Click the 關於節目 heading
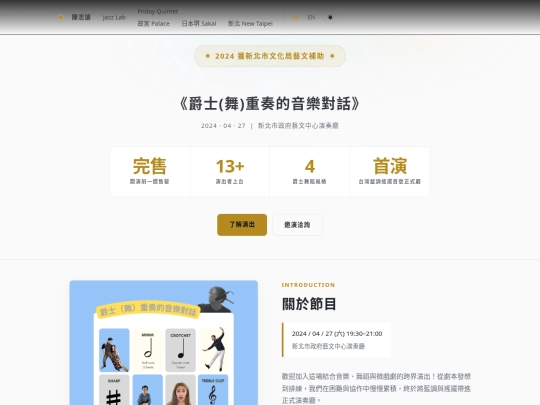This screenshot has height=405, width=540. tap(309, 304)
